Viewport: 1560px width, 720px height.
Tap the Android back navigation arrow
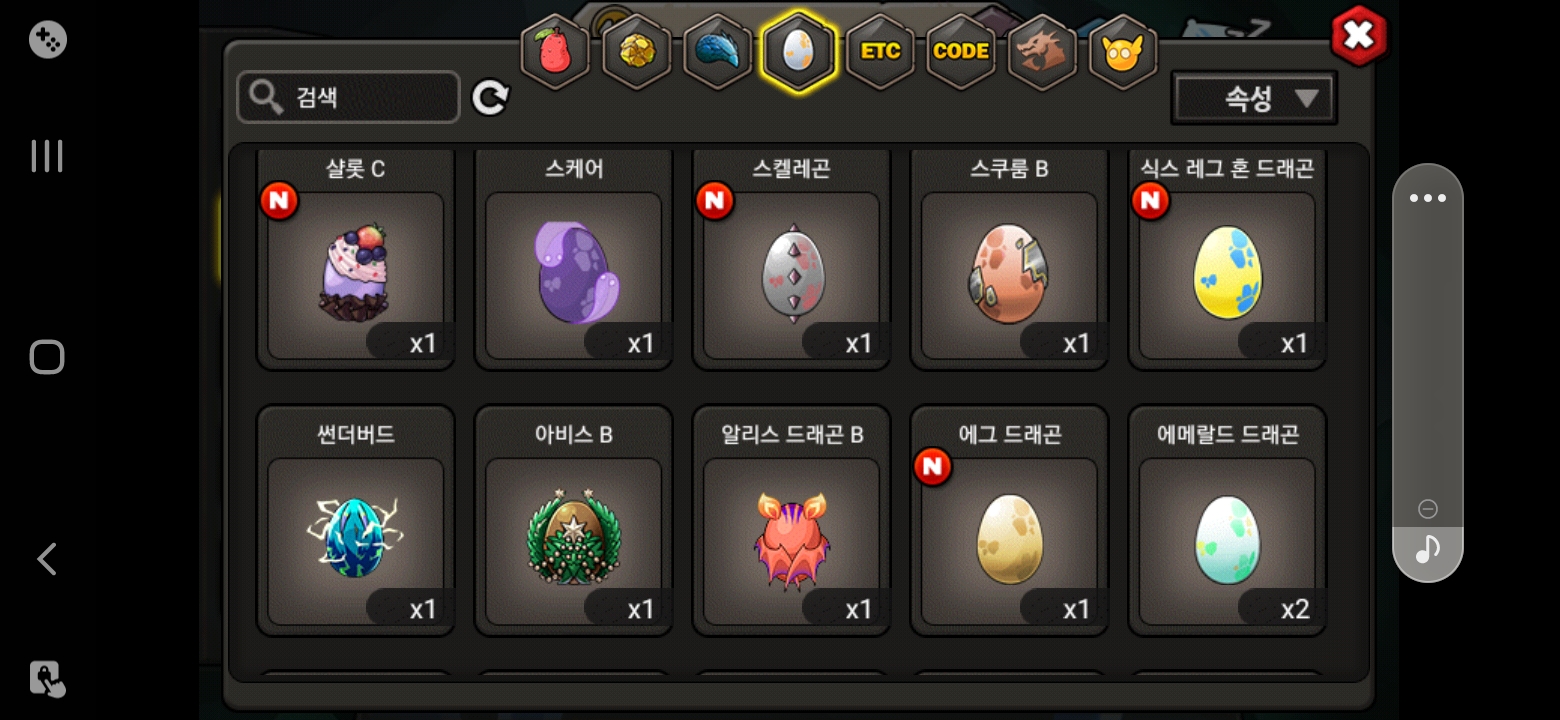click(x=47, y=559)
